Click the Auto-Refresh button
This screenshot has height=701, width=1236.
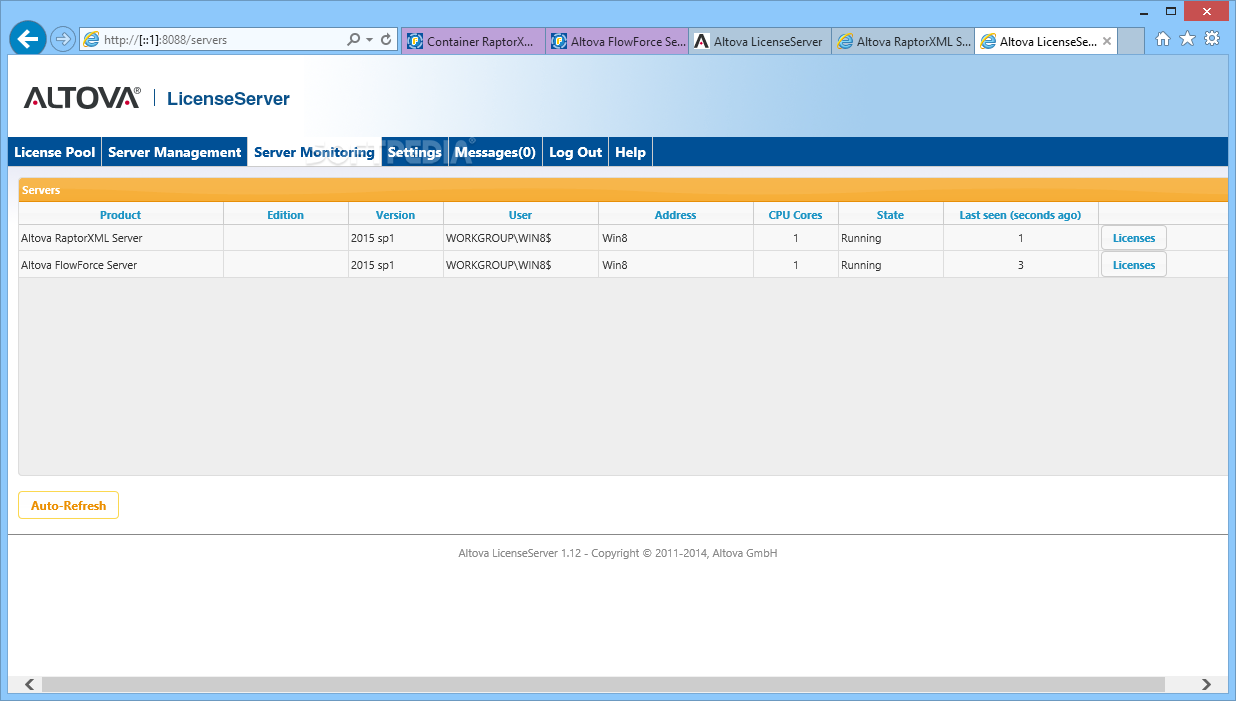68,506
